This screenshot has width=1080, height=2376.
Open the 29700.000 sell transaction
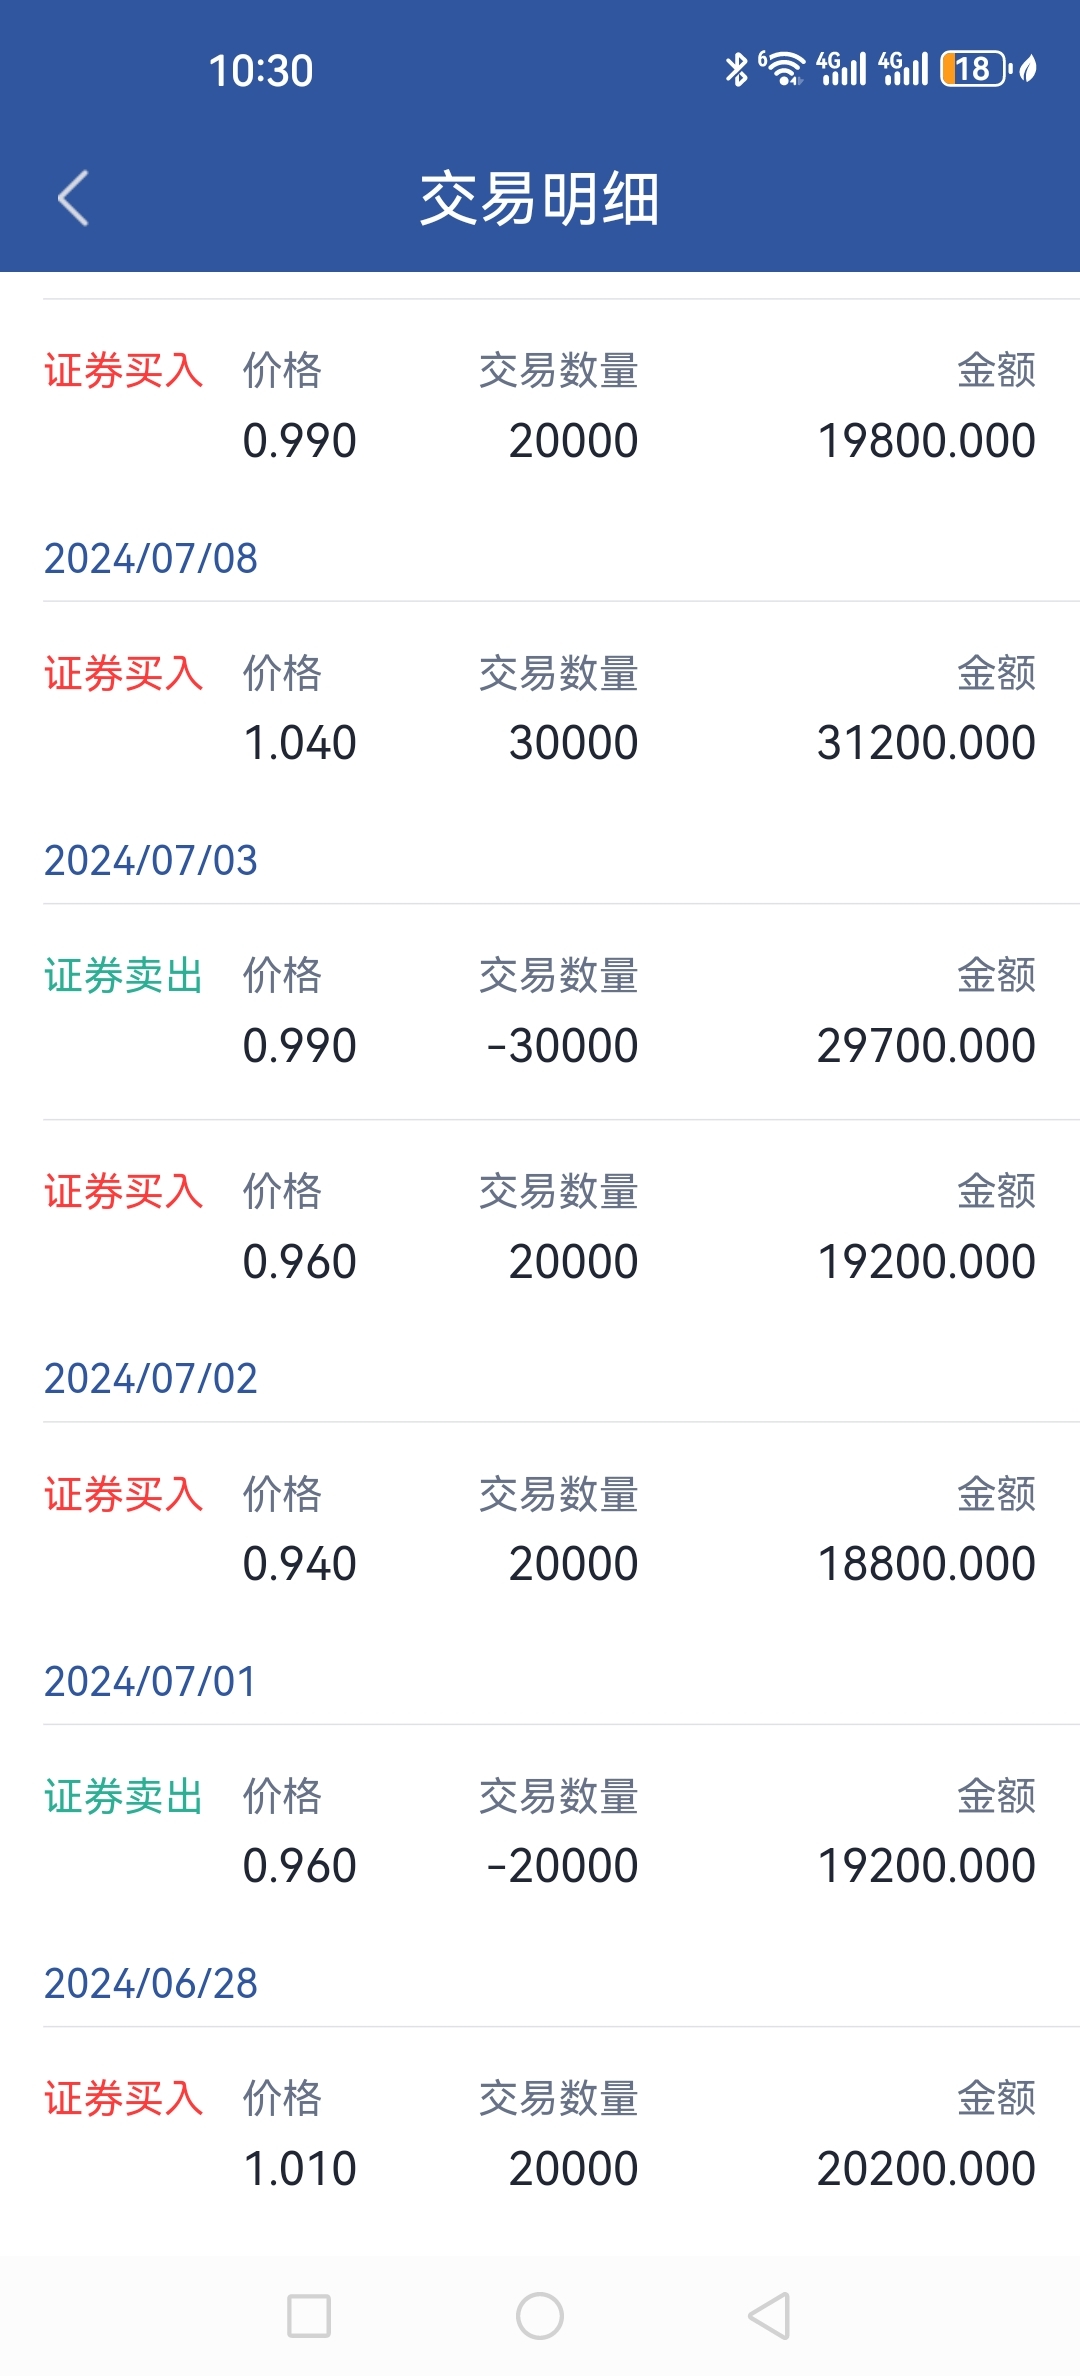[540, 1011]
